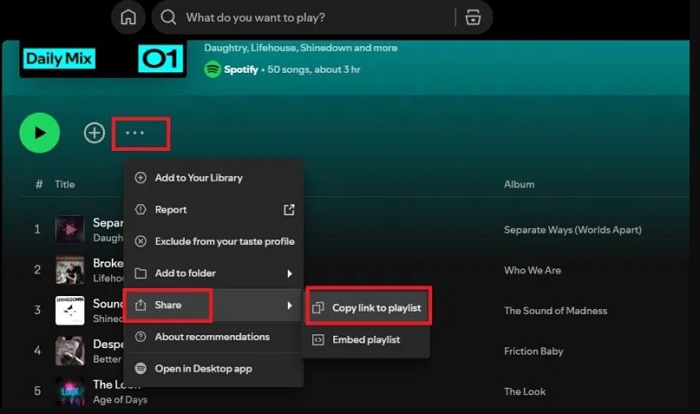
Task: Choose Add to Your Library
Action: [213, 178]
